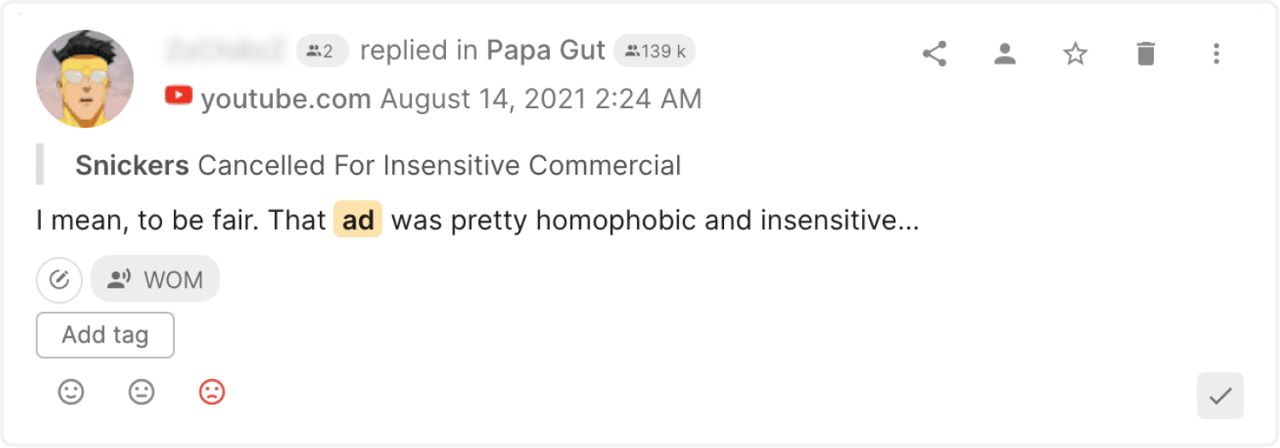Select the WOM tag chip
This screenshot has width=1280, height=448.
pos(155,280)
